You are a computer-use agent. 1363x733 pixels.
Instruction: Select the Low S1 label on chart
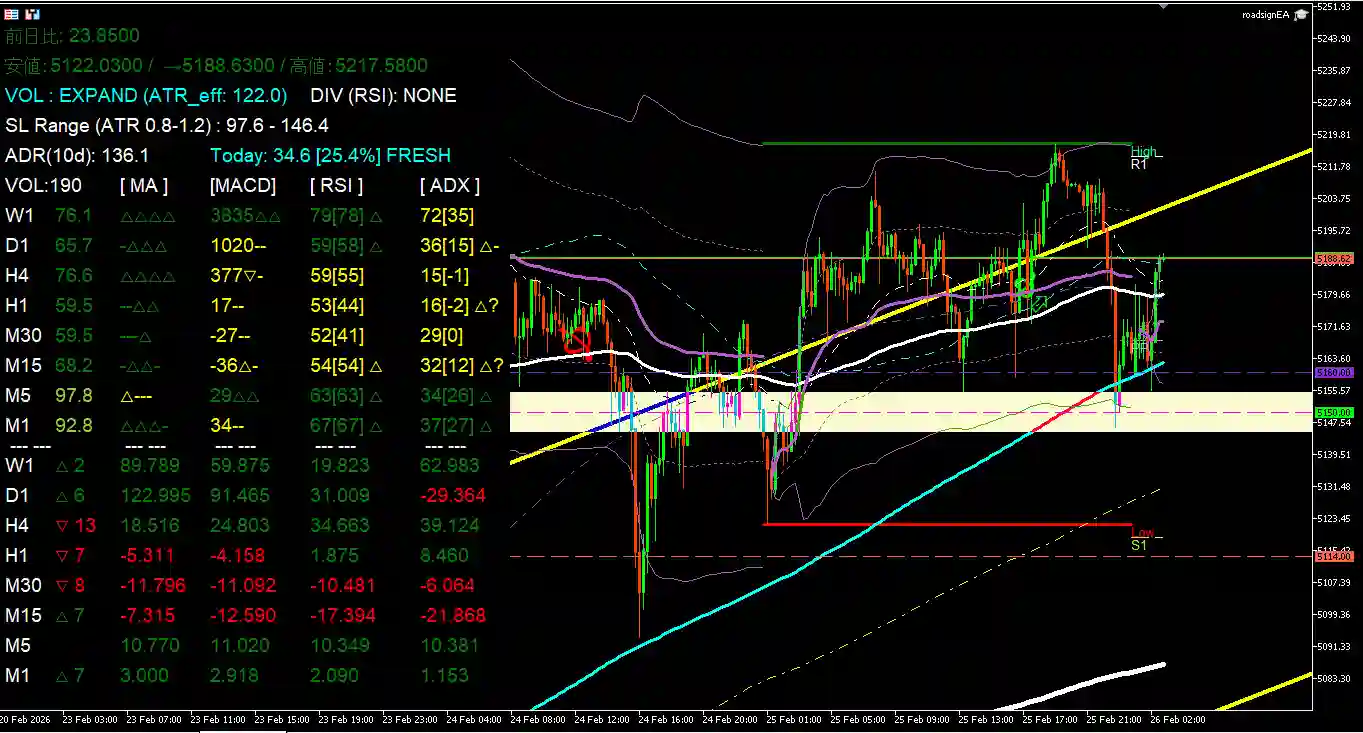click(1141, 540)
